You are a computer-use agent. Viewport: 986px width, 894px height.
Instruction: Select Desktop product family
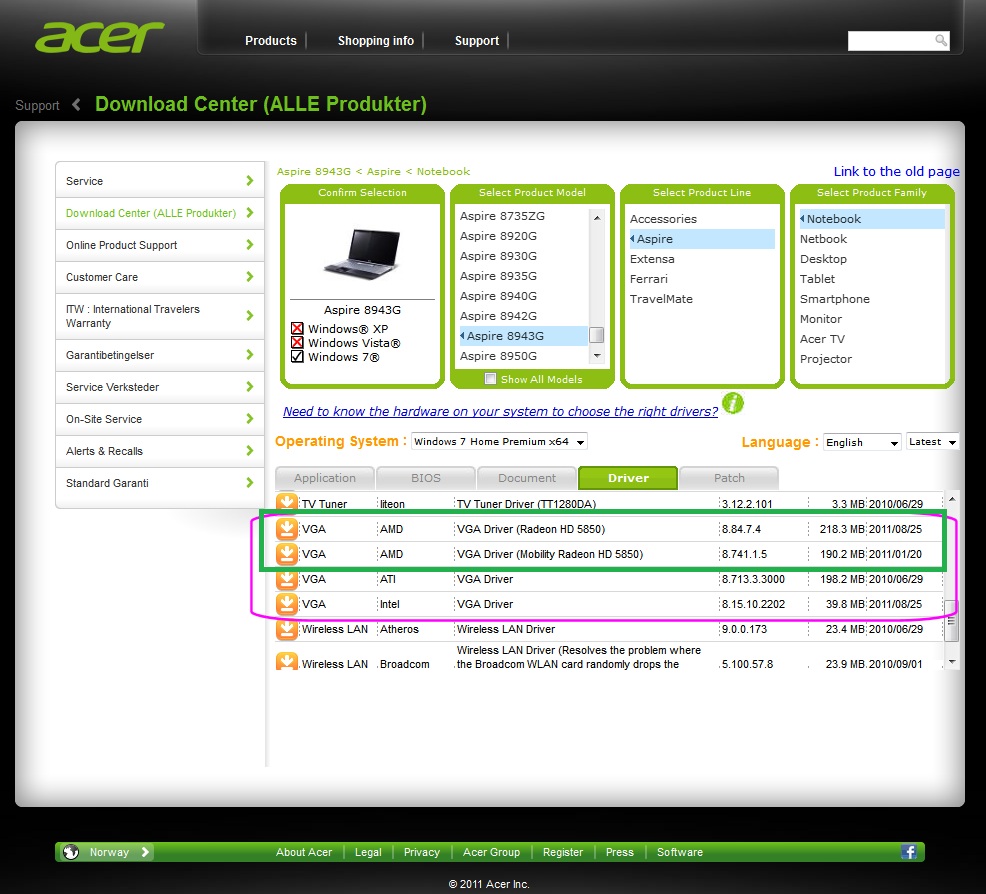pyautogui.click(x=823, y=259)
